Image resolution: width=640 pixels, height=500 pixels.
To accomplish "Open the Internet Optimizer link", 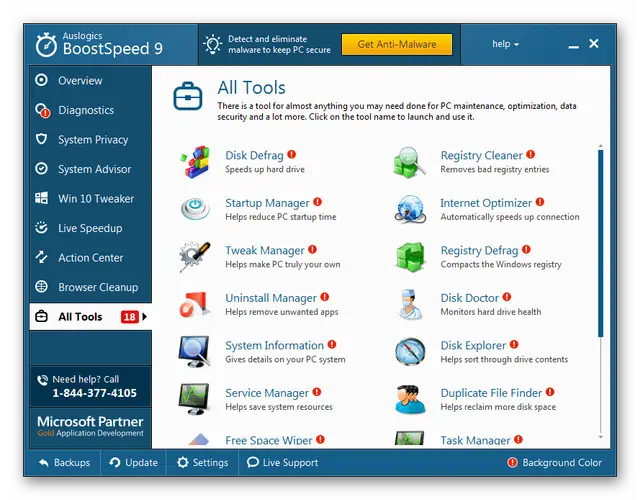I will coord(486,203).
